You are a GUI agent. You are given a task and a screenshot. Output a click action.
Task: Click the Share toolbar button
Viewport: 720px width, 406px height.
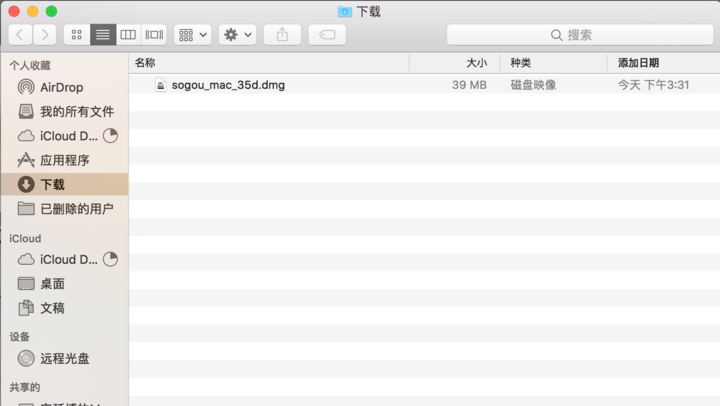pyautogui.click(x=282, y=34)
